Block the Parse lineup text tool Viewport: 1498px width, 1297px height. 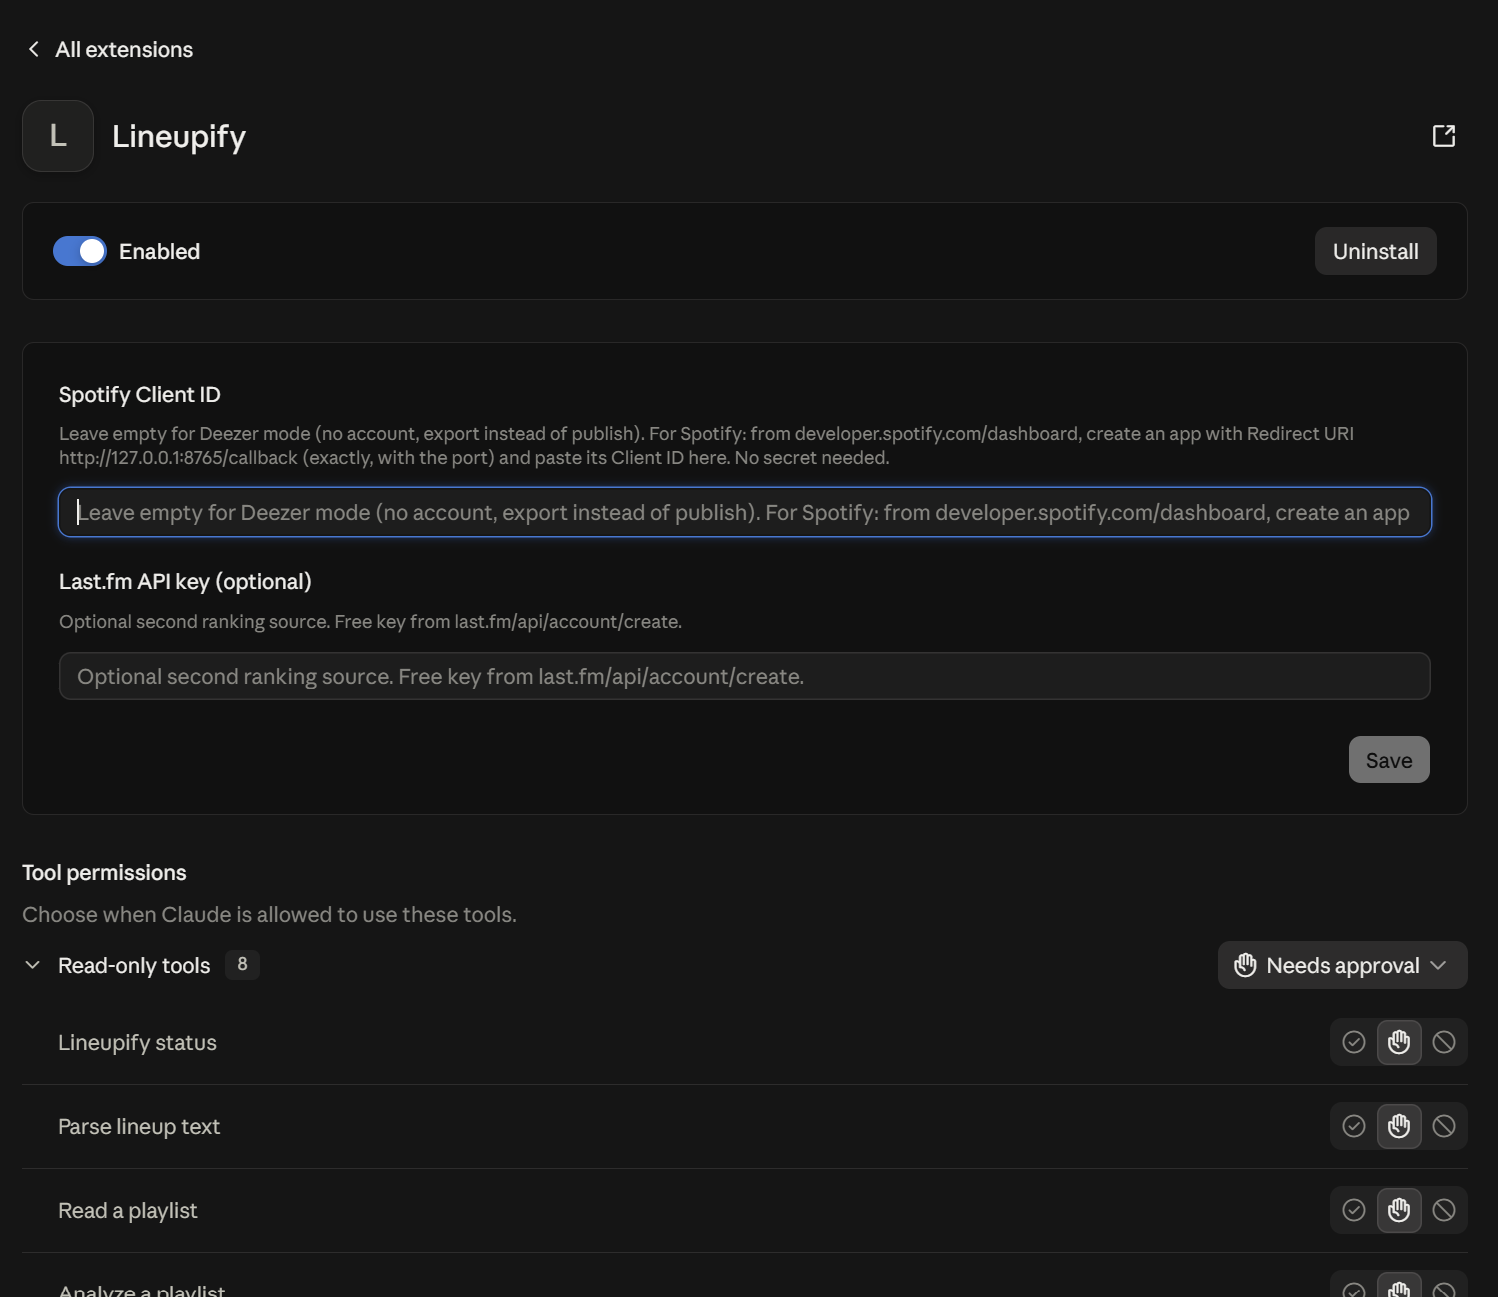point(1444,1126)
